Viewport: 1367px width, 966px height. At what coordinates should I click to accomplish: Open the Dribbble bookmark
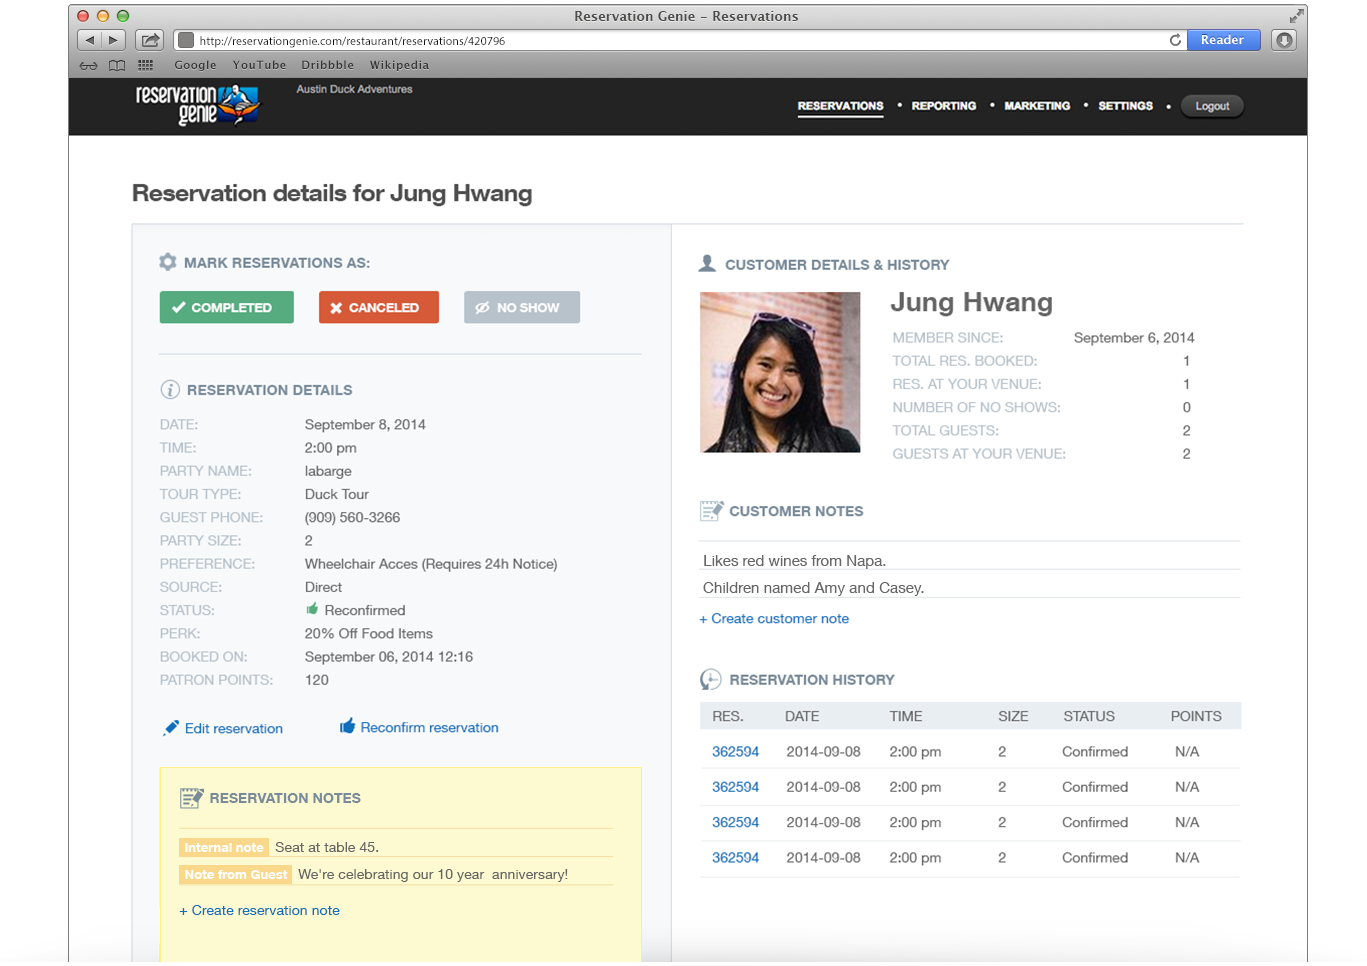328,65
